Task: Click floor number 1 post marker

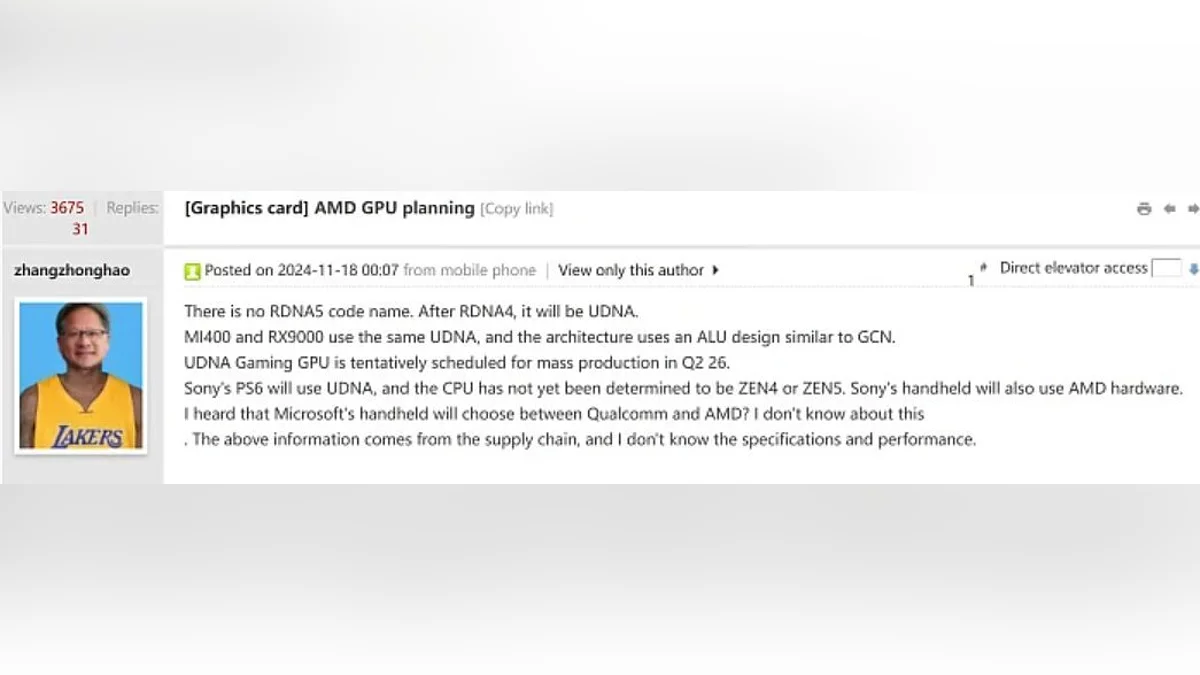Action: (x=971, y=279)
